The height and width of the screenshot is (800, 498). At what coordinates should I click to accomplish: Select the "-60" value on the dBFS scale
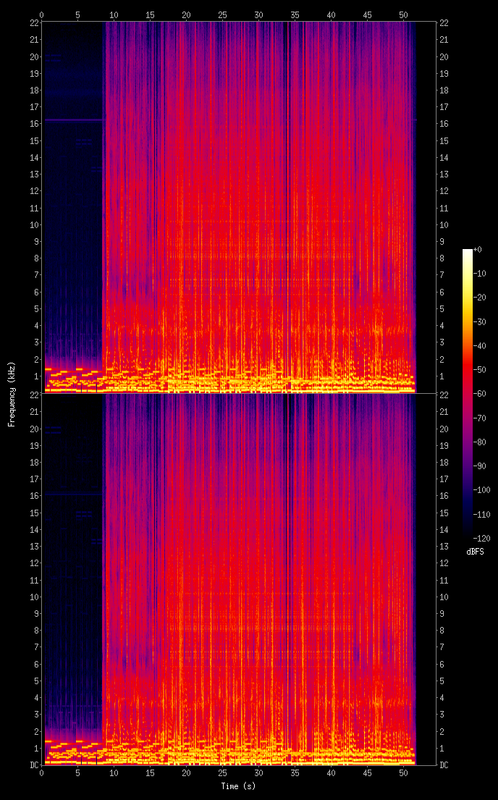click(480, 393)
